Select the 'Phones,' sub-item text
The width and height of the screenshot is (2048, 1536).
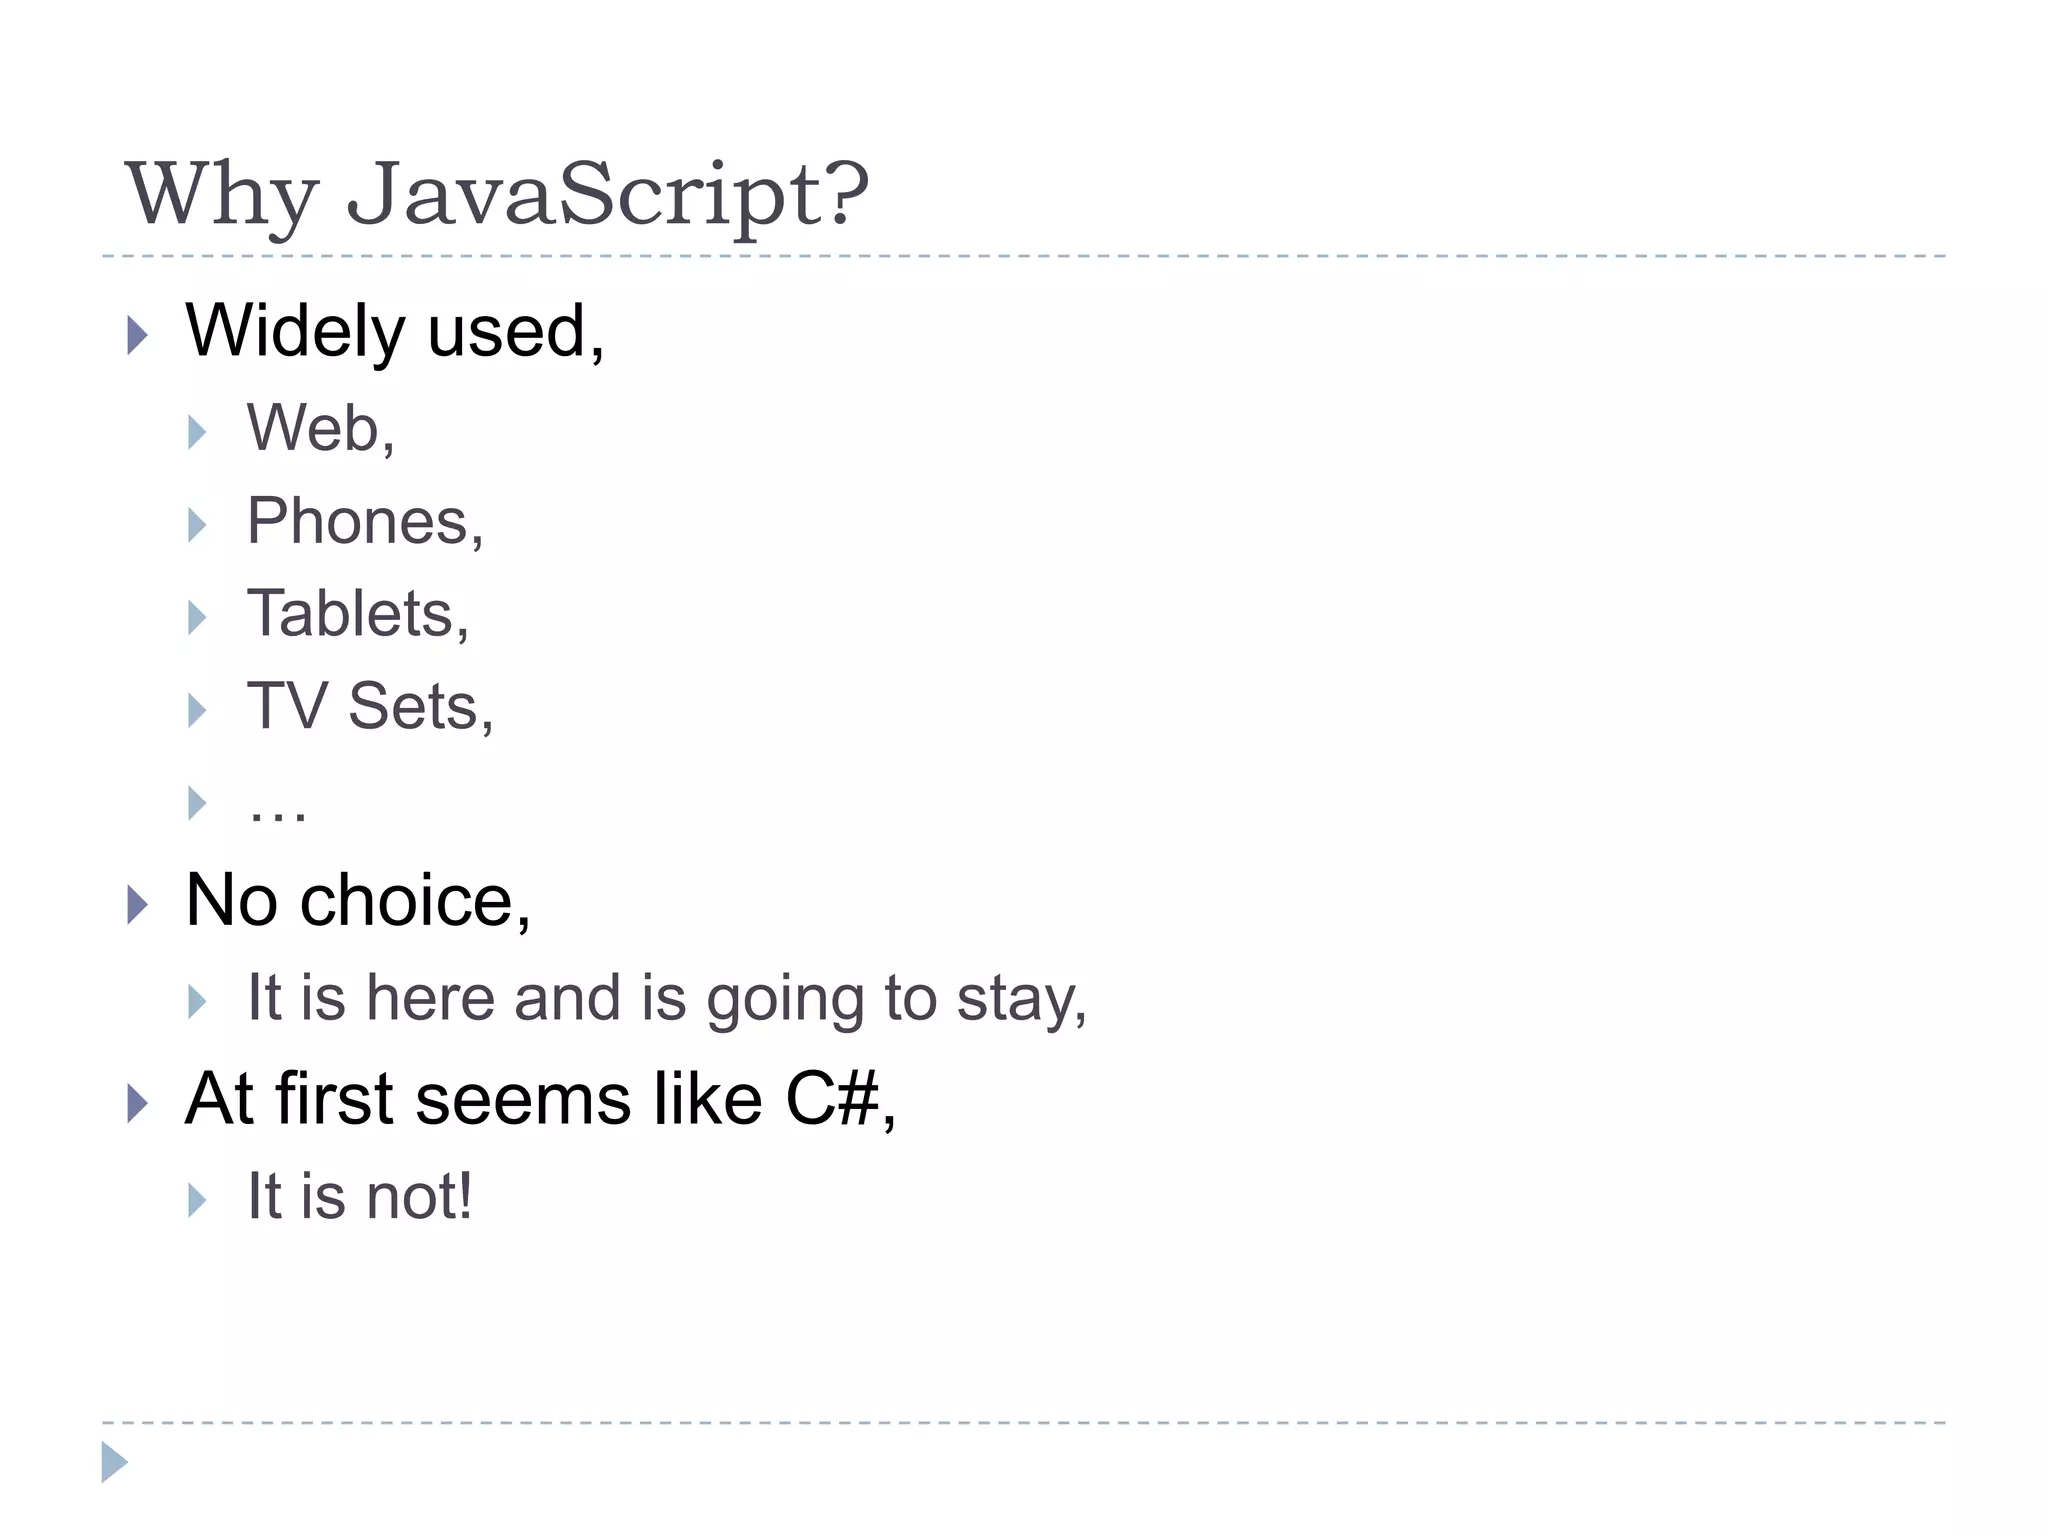tap(365, 521)
